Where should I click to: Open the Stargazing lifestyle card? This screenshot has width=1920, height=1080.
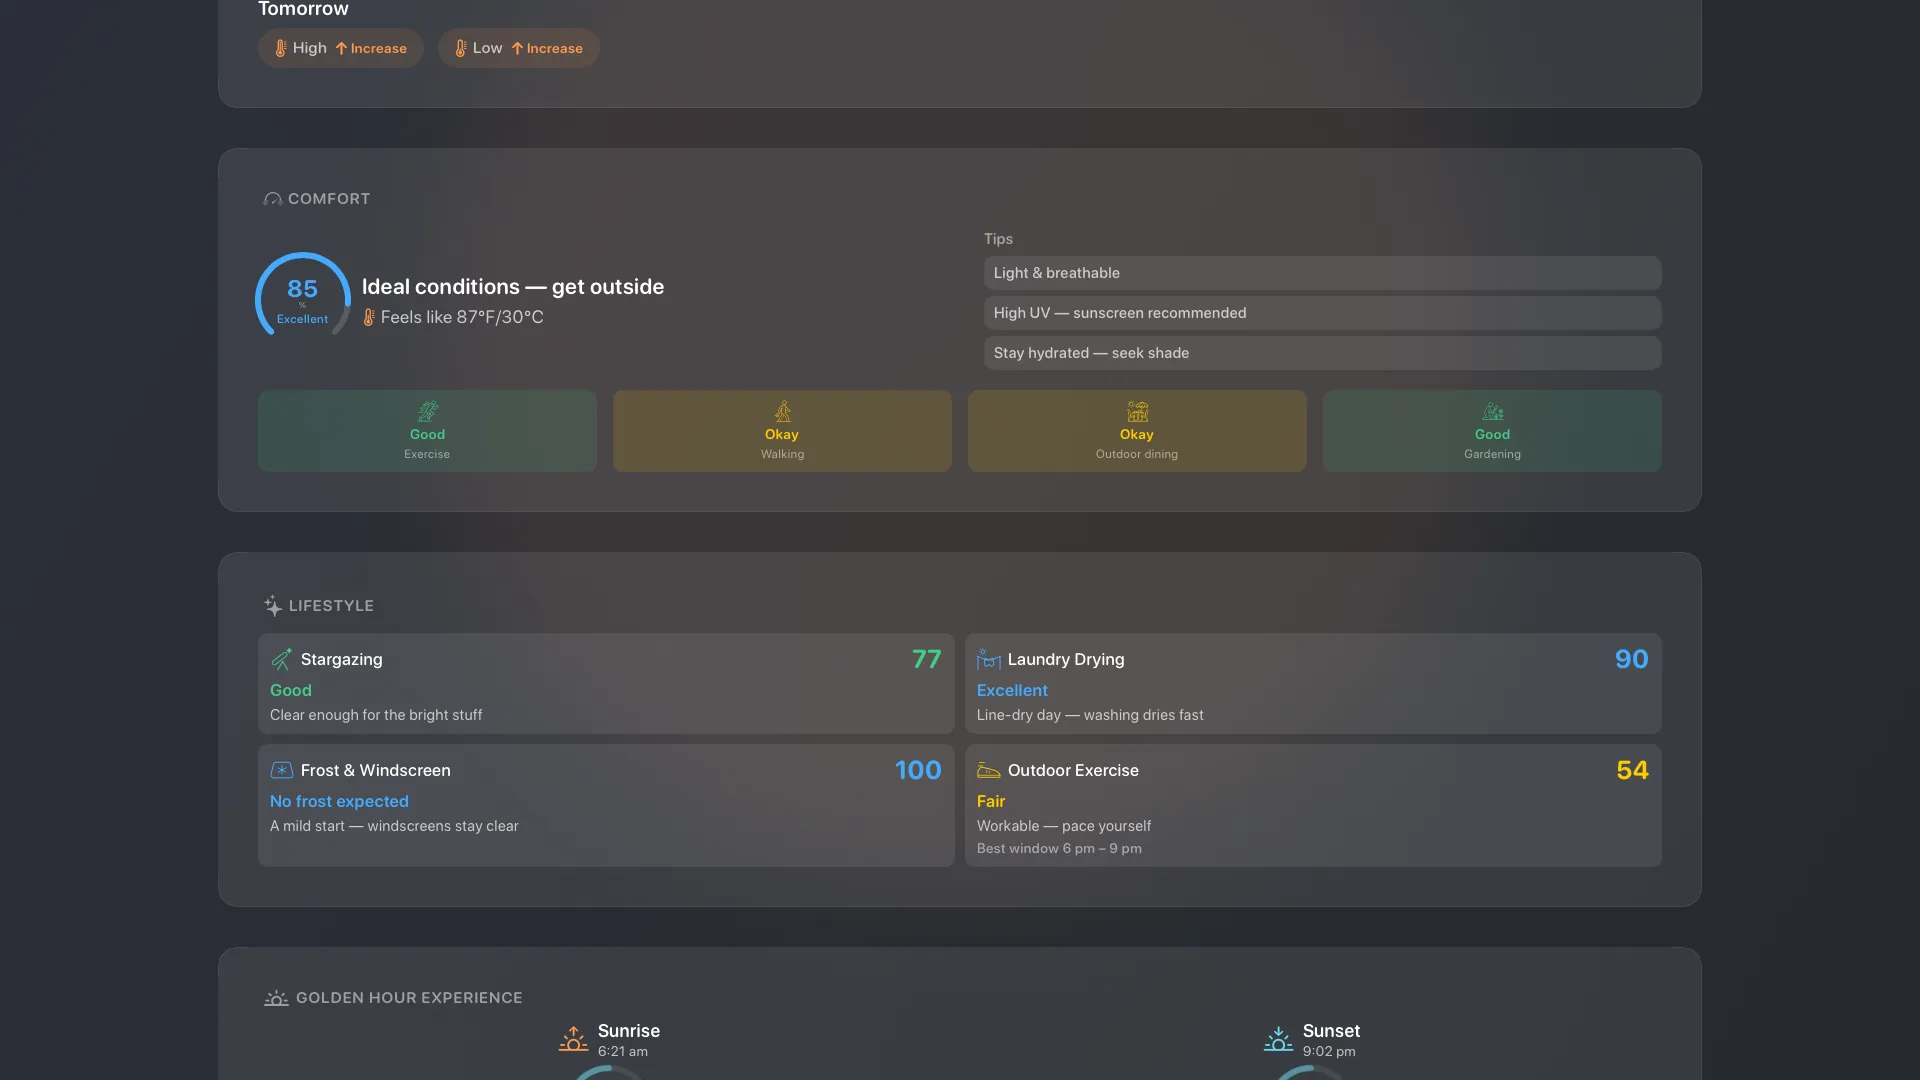[x=606, y=684]
